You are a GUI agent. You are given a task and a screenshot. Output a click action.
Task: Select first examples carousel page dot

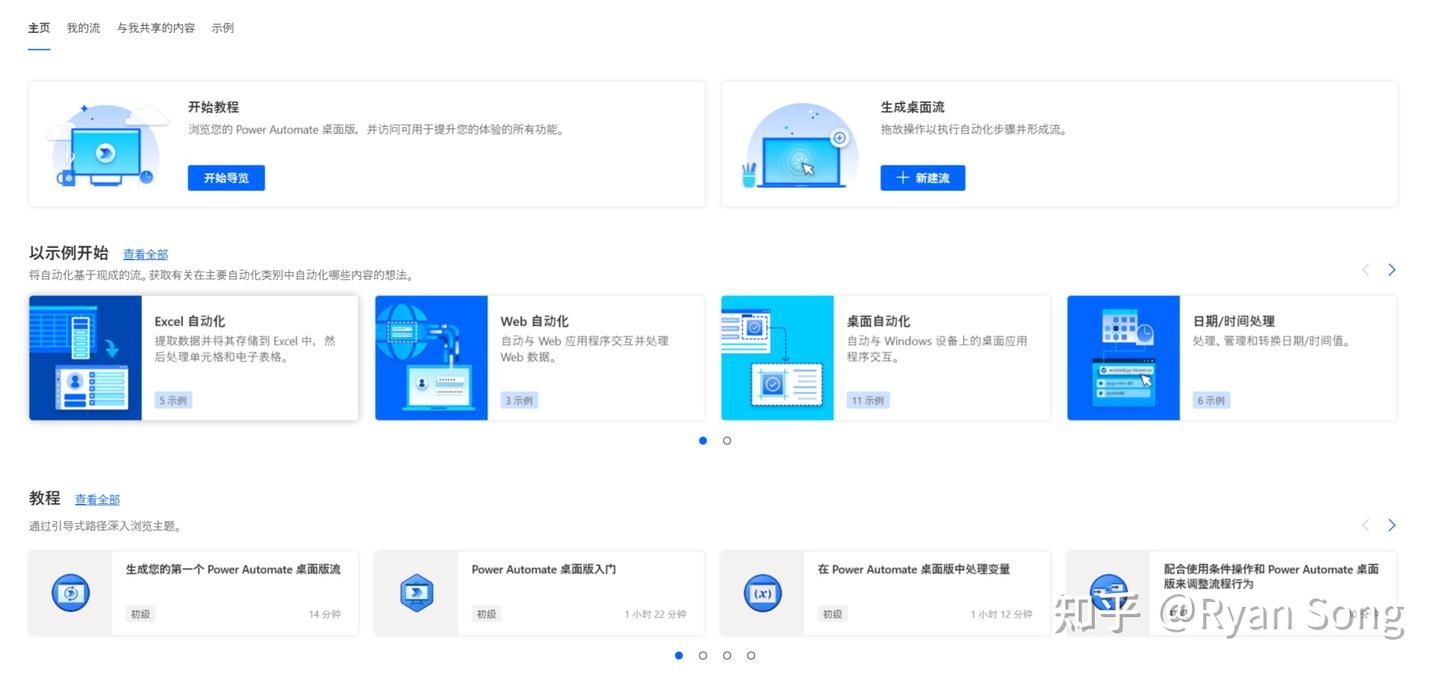coord(703,440)
